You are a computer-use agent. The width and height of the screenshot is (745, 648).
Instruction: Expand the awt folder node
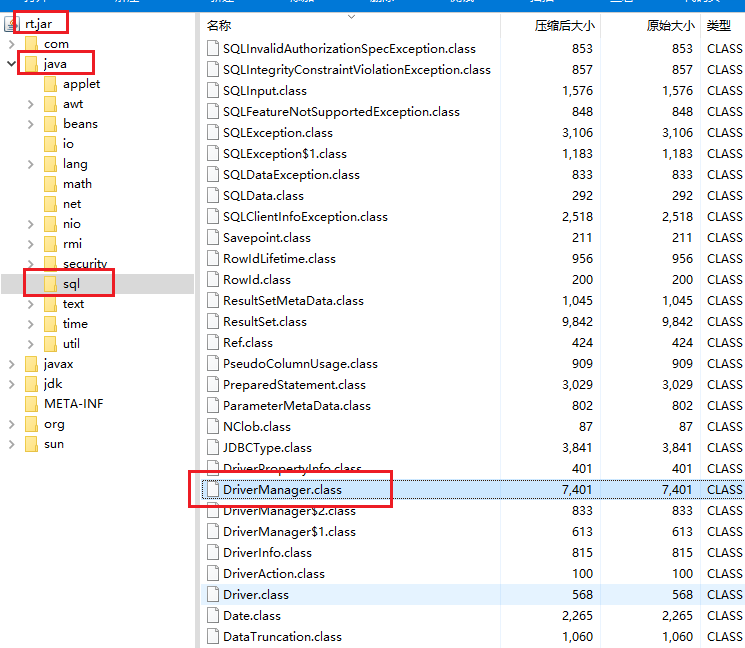[30, 104]
